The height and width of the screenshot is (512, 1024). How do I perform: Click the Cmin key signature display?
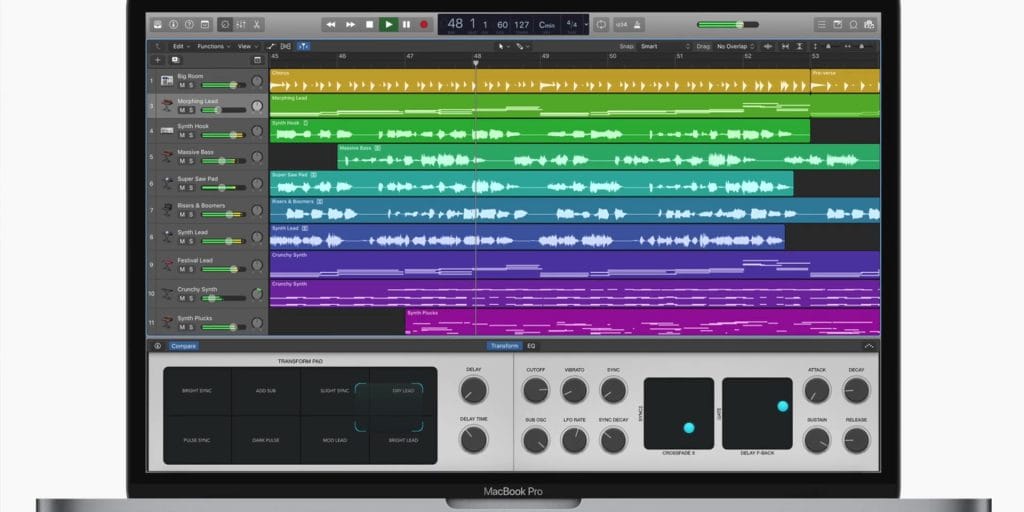click(x=546, y=25)
